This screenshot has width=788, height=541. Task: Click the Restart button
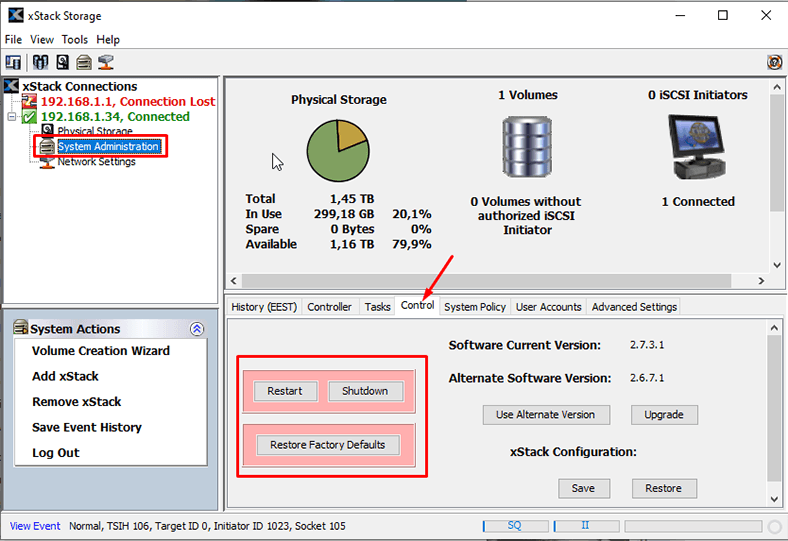285,391
